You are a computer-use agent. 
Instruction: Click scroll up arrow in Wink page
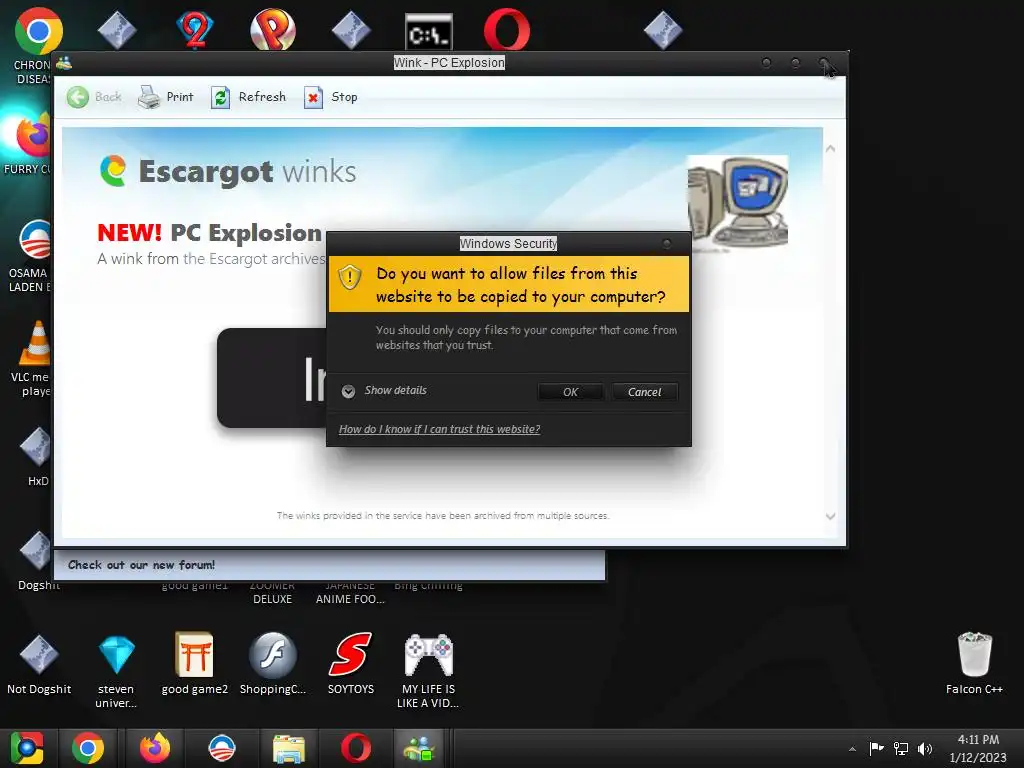[830, 149]
